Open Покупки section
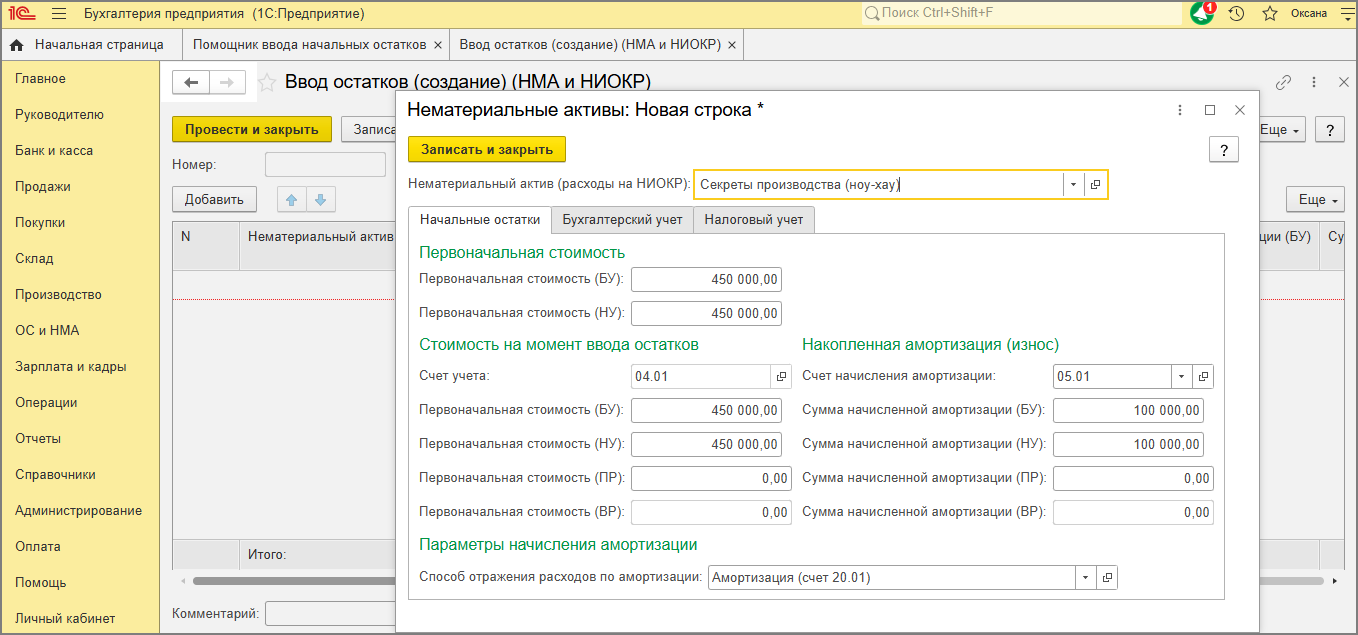The height and width of the screenshot is (635, 1358). pyautogui.click(x=40, y=223)
